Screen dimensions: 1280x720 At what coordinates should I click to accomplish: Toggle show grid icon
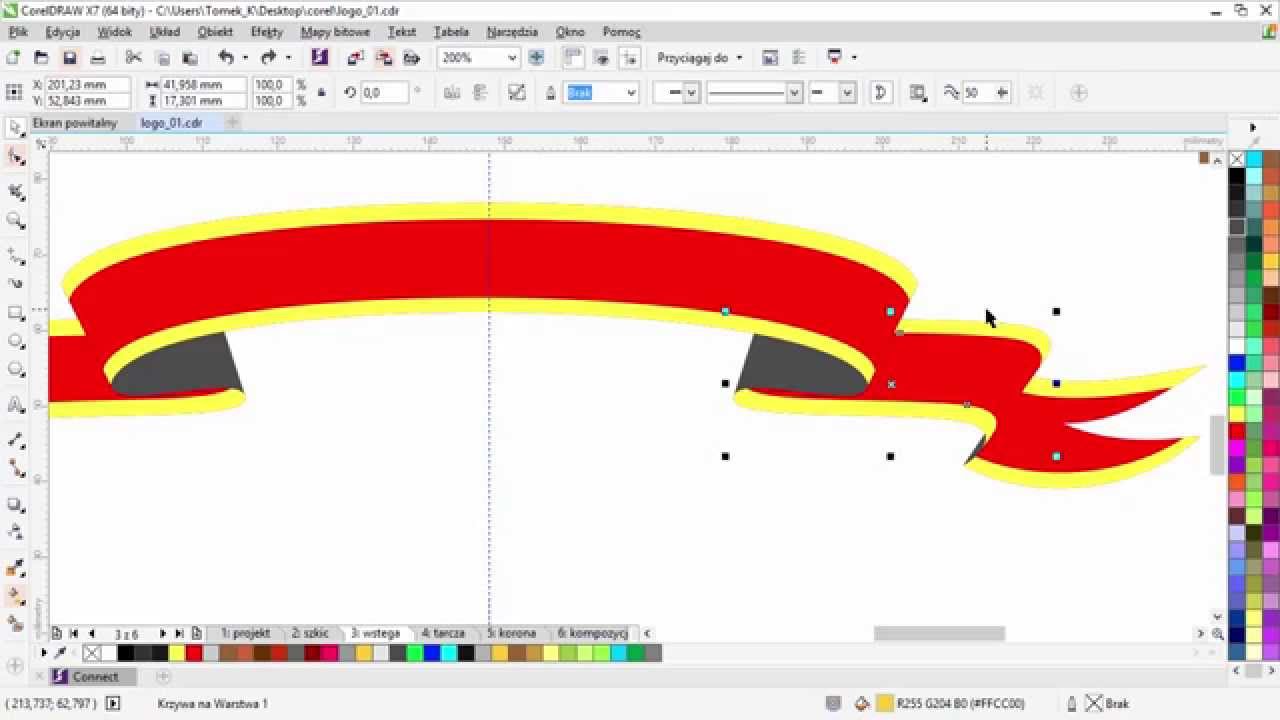[601, 58]
